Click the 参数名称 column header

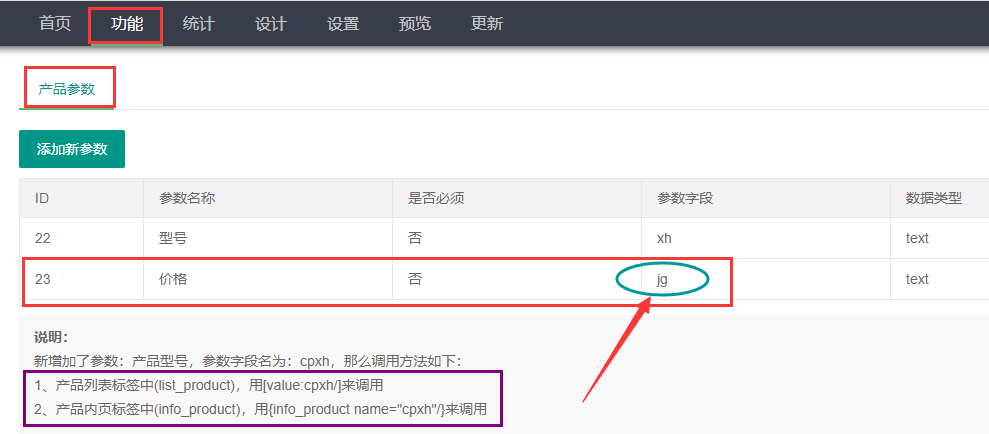coord(187,198)
